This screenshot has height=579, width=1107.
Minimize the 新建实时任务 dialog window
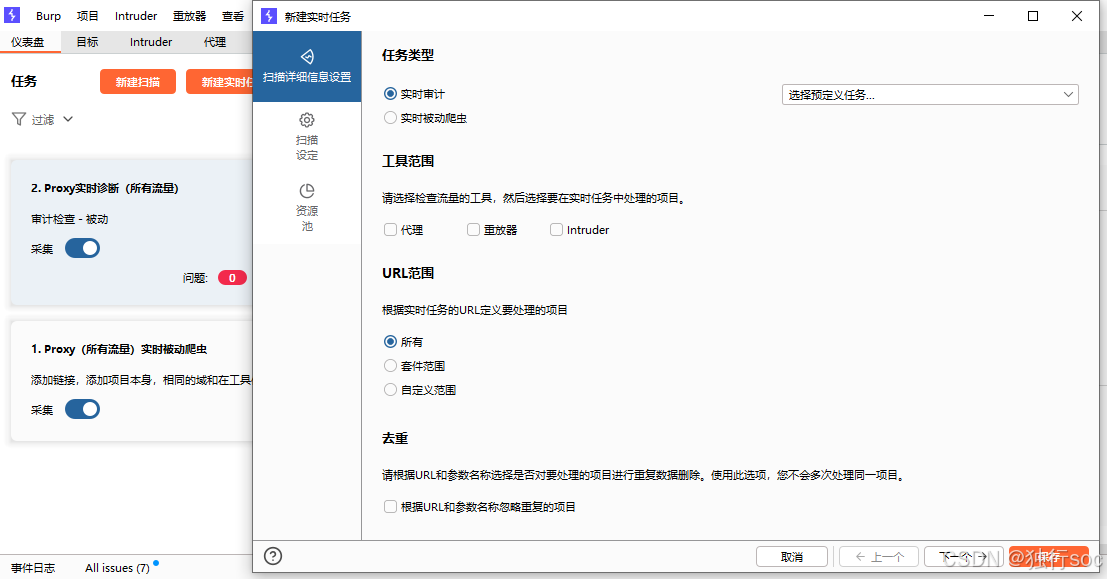pos(989,16)
